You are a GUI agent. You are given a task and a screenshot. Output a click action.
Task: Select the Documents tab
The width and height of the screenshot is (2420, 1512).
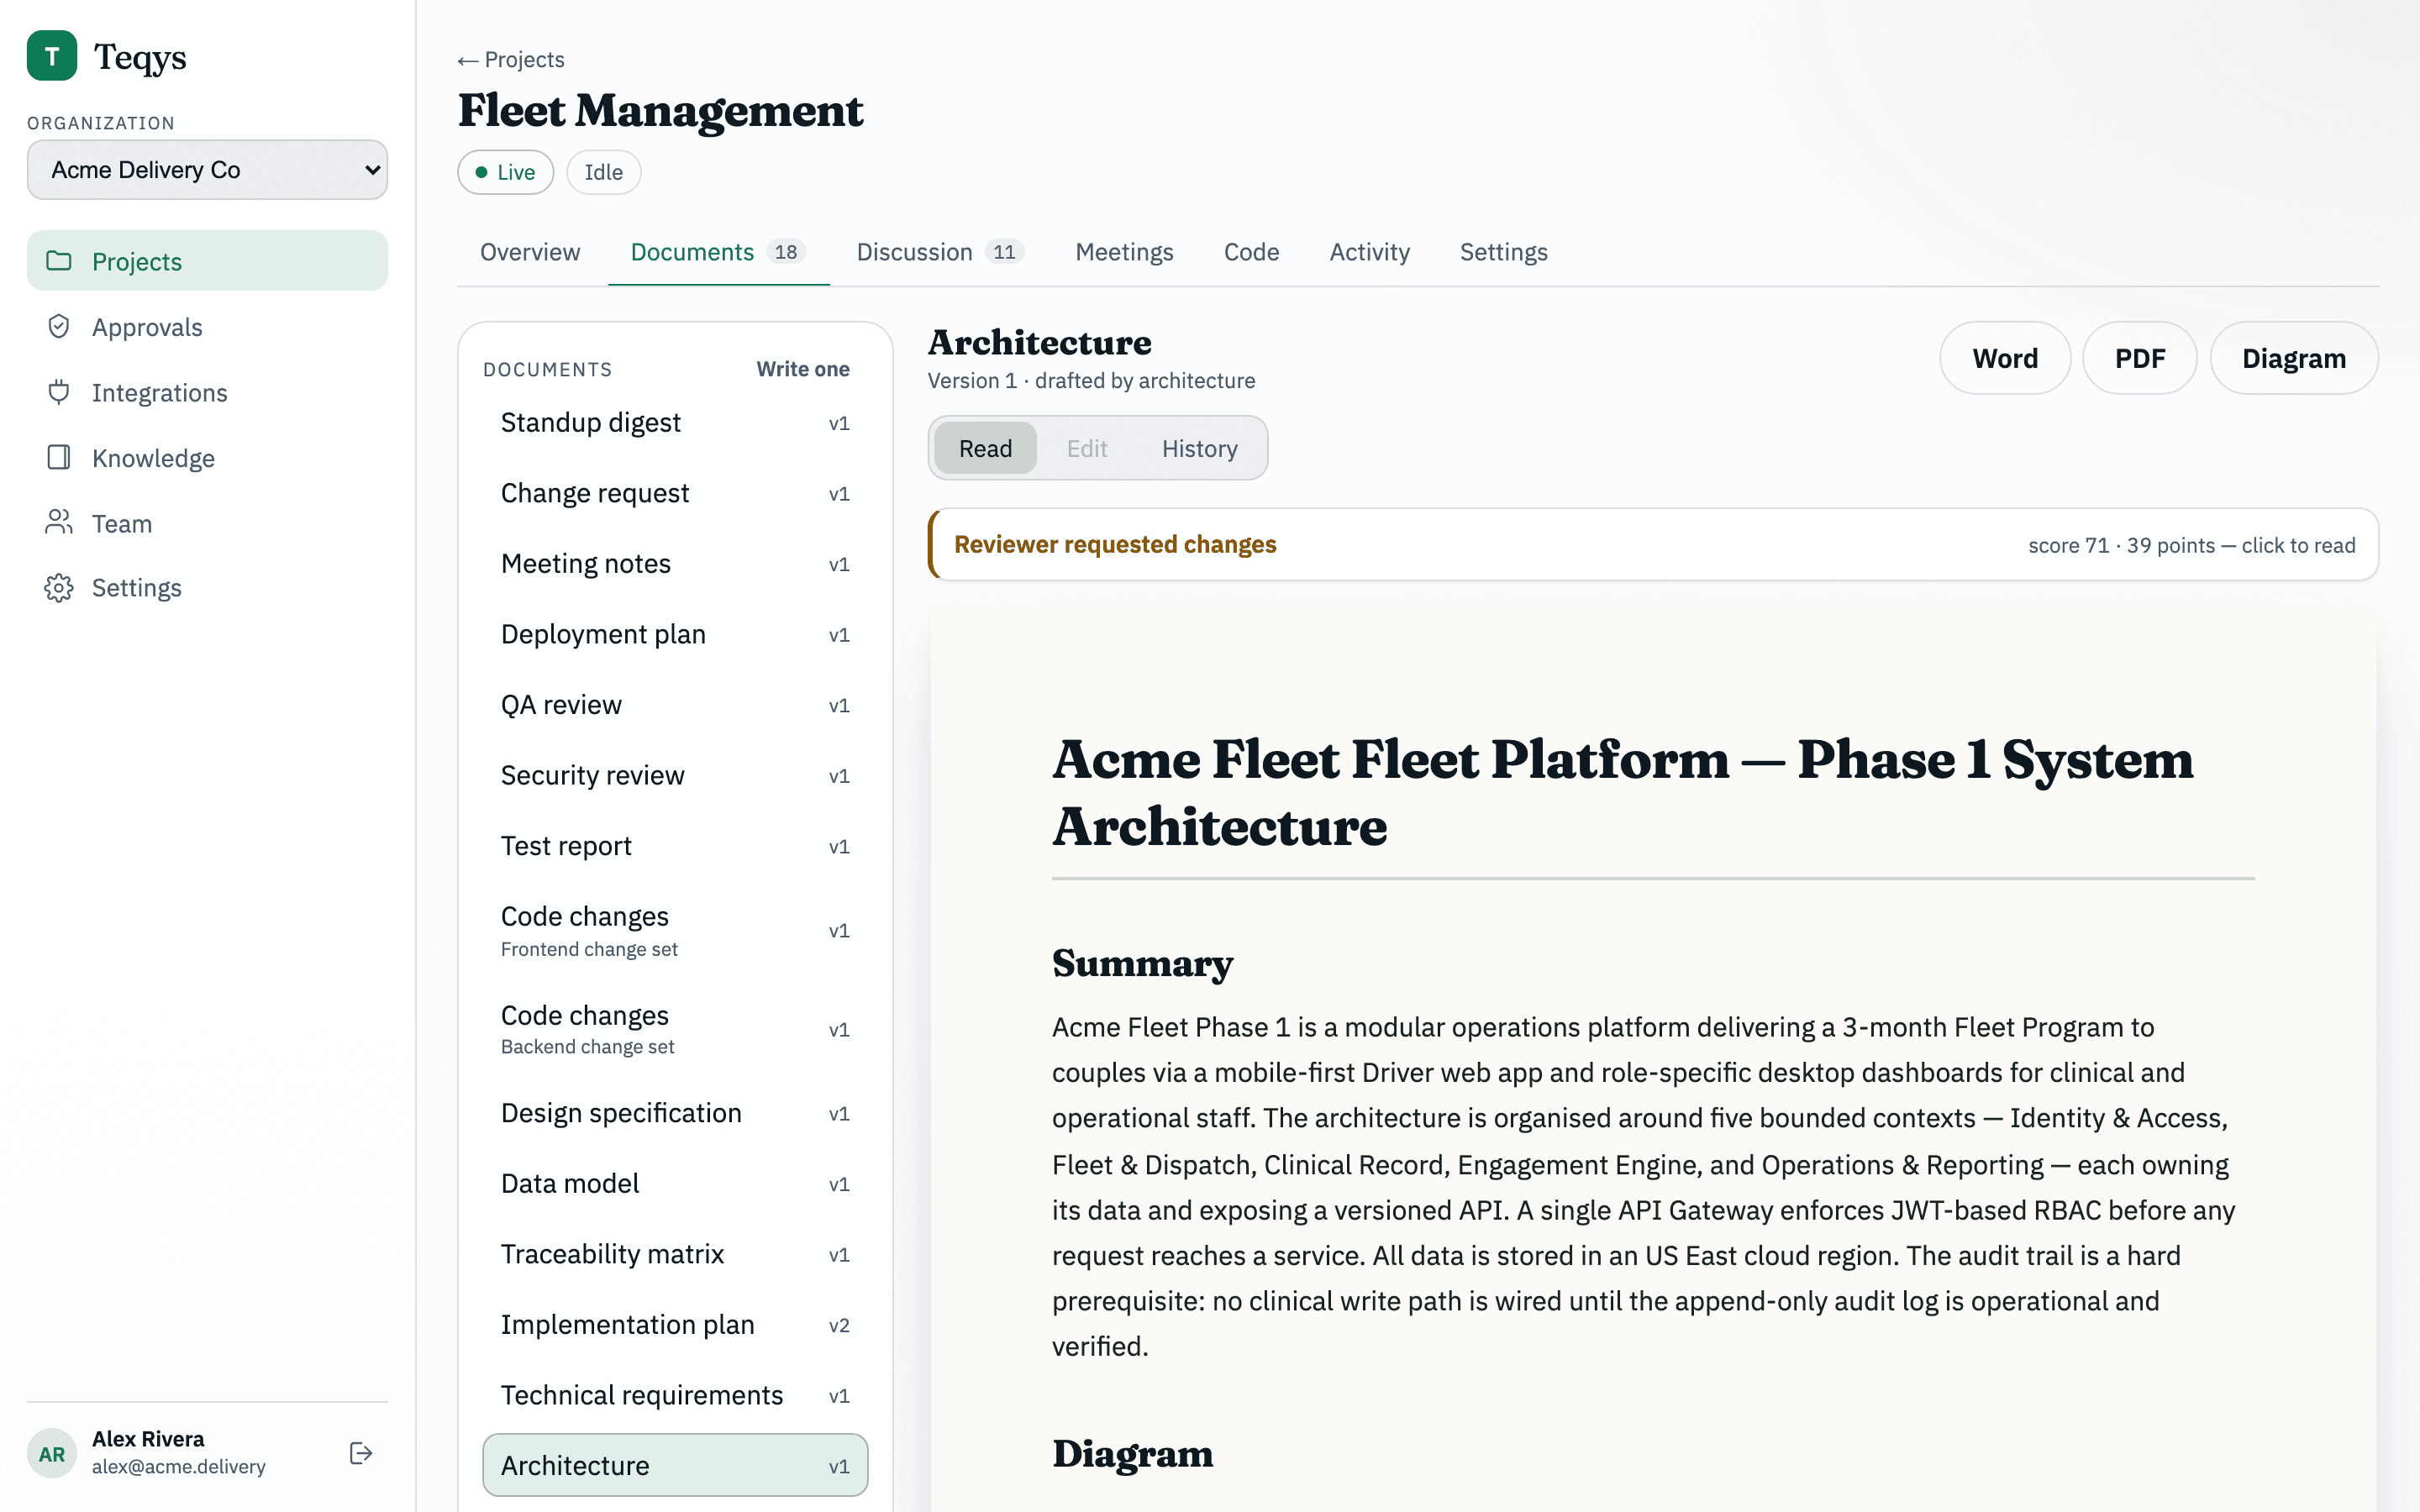[x=718, y=252]
